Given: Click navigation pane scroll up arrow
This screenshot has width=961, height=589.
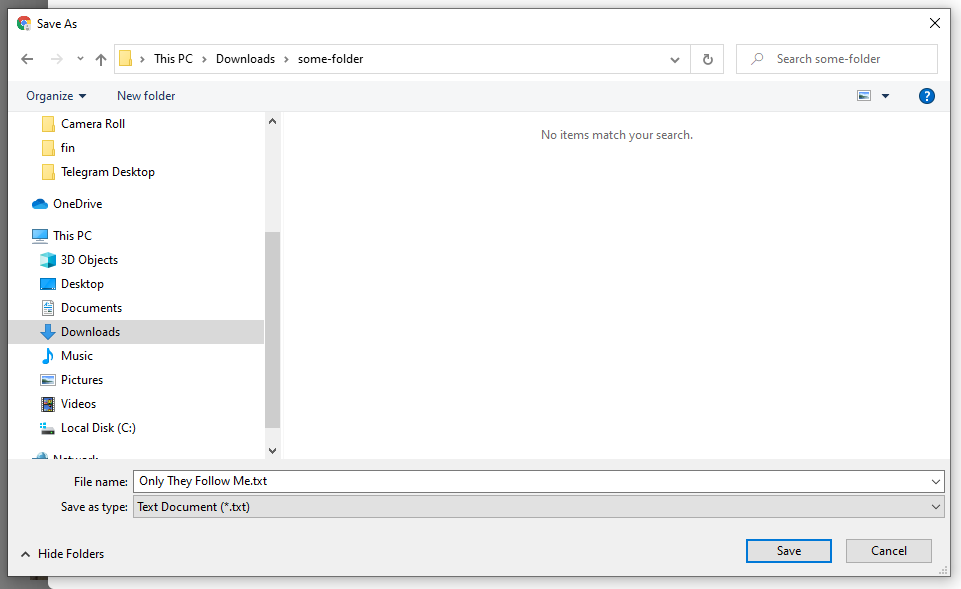Looking at the screenshot, I should 273,121.
